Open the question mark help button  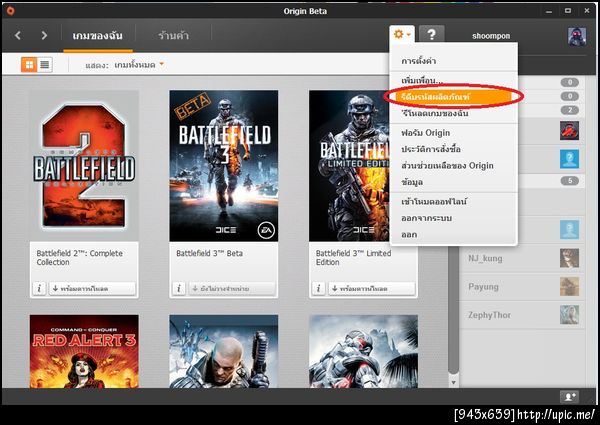pyautogui.click(x=431, y=34)
